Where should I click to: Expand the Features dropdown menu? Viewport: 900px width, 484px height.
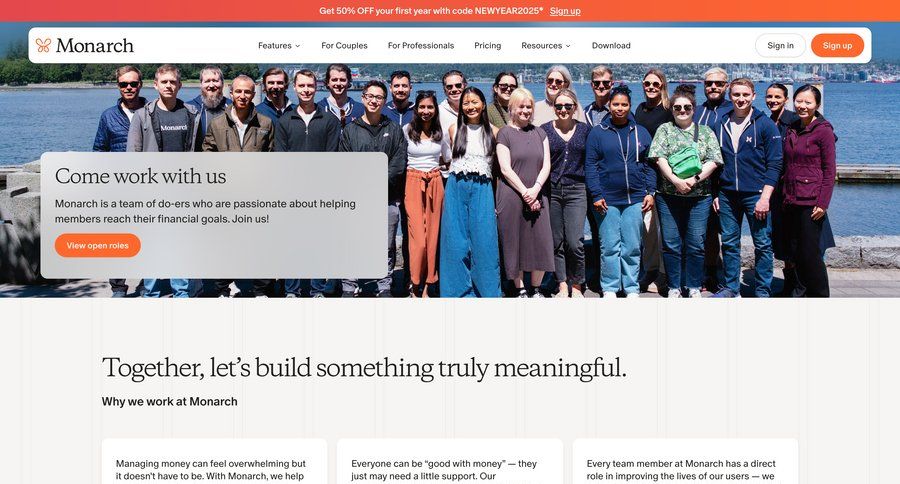tap(279, 45)
